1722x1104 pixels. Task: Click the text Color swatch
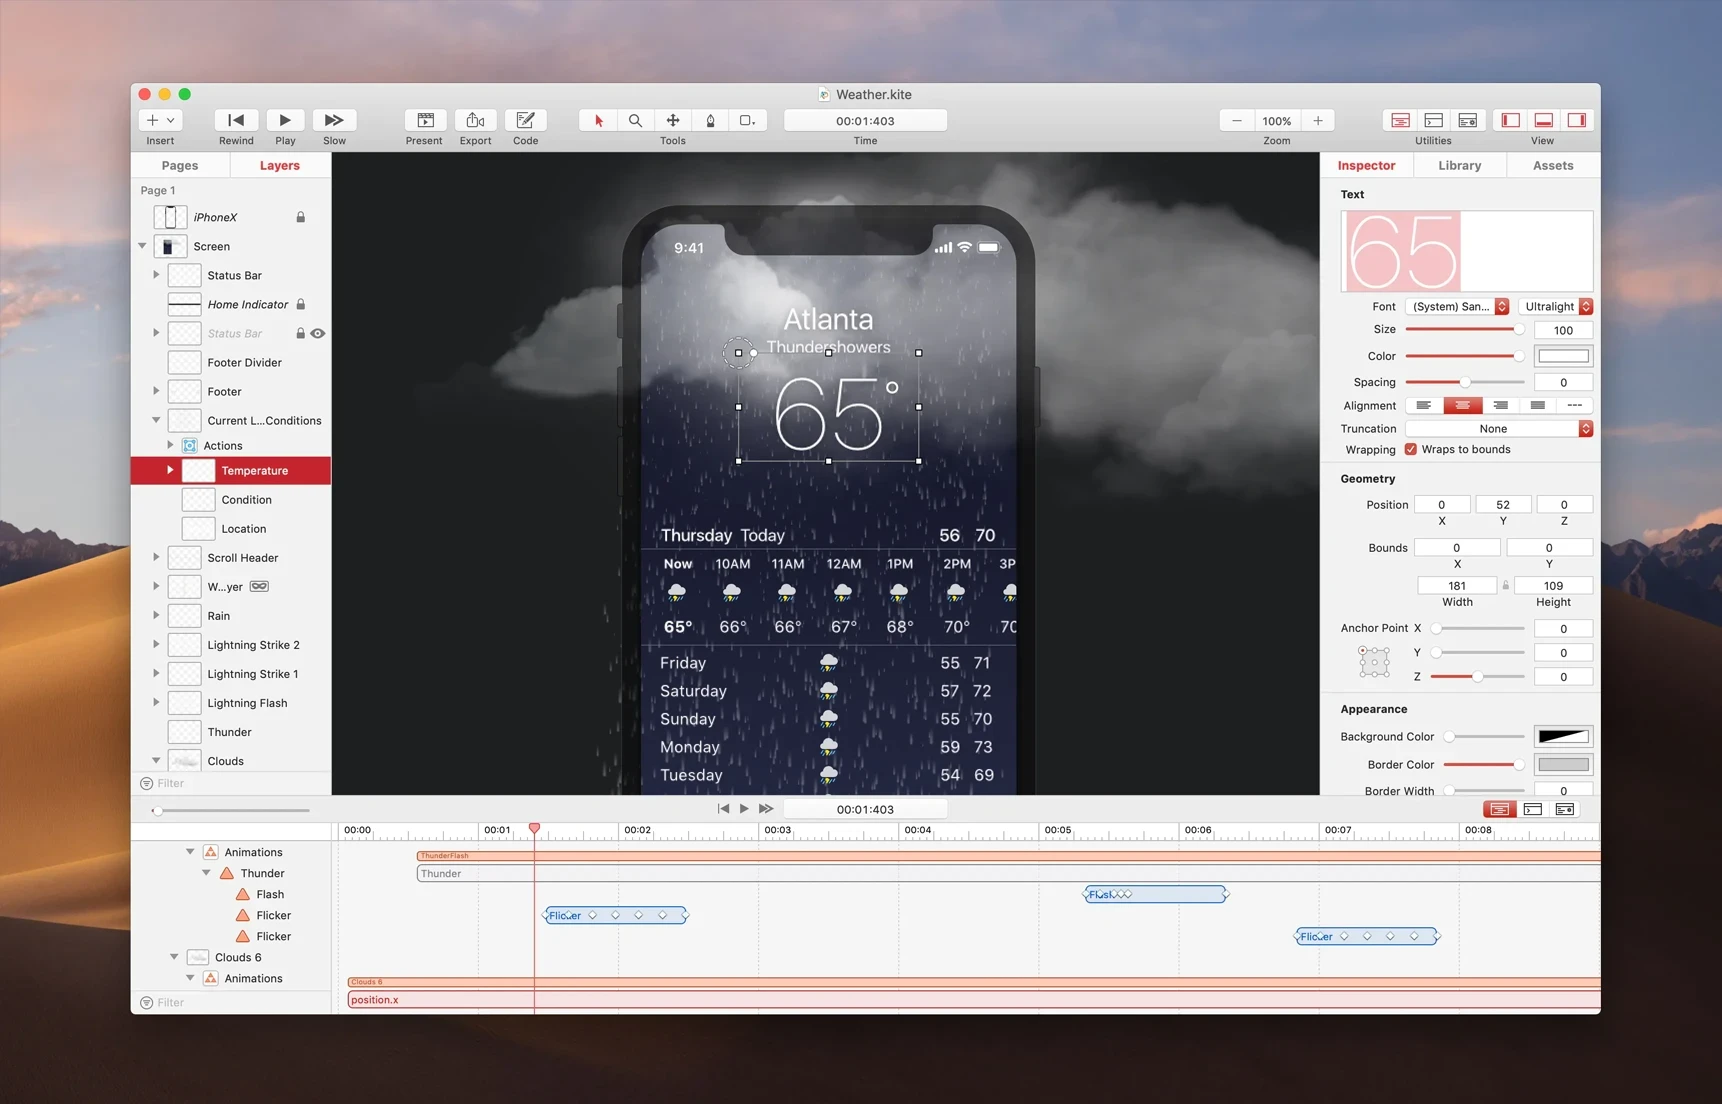point(1563,356)
